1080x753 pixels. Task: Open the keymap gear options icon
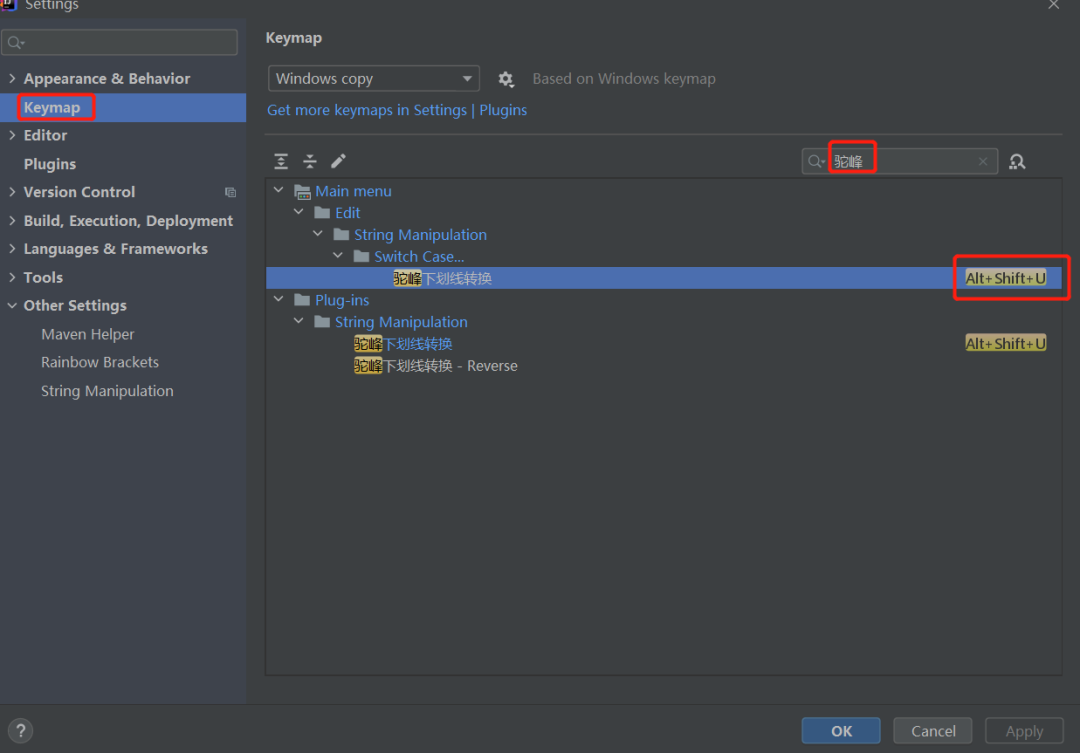click(506, 79)
